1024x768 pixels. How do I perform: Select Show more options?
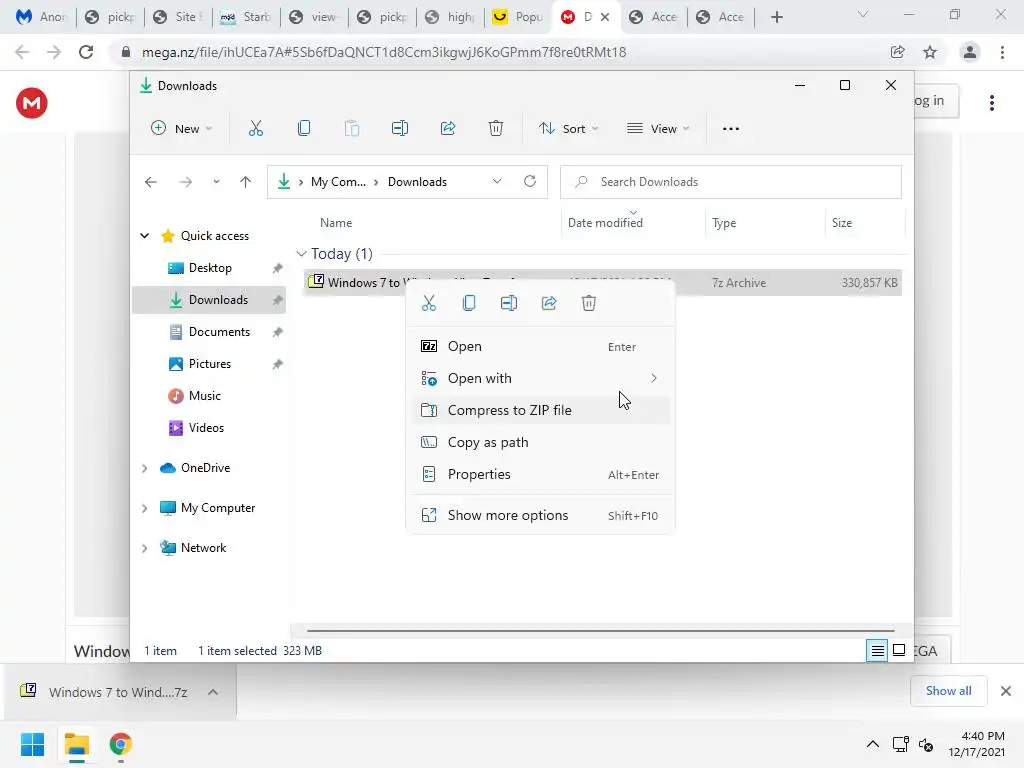coord(541,516)
